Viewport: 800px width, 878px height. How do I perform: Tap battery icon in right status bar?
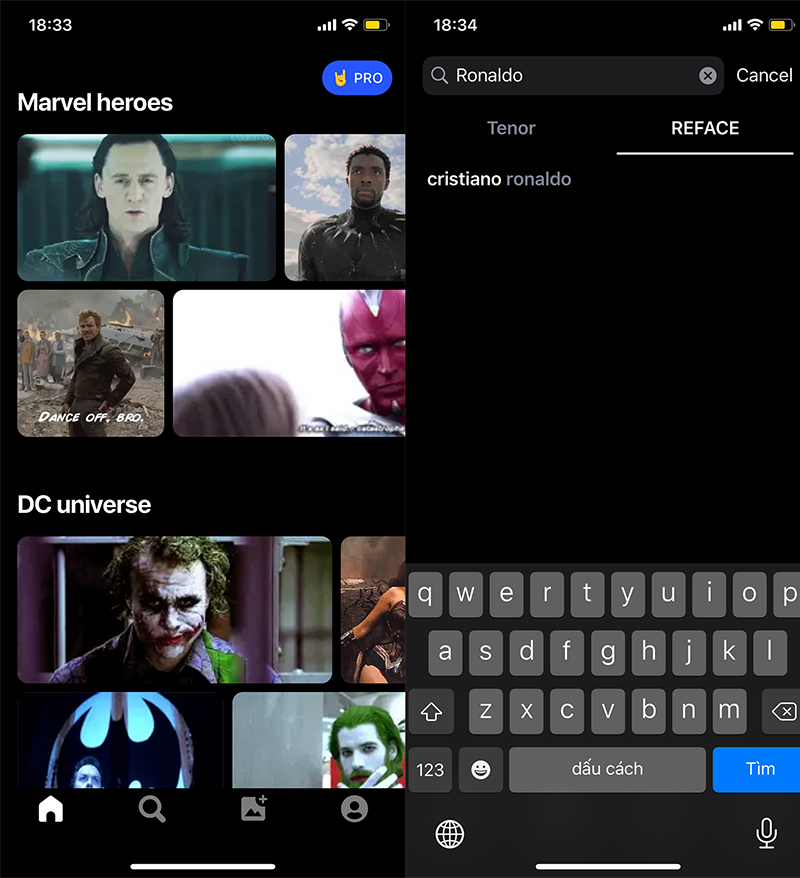[782, 25]
